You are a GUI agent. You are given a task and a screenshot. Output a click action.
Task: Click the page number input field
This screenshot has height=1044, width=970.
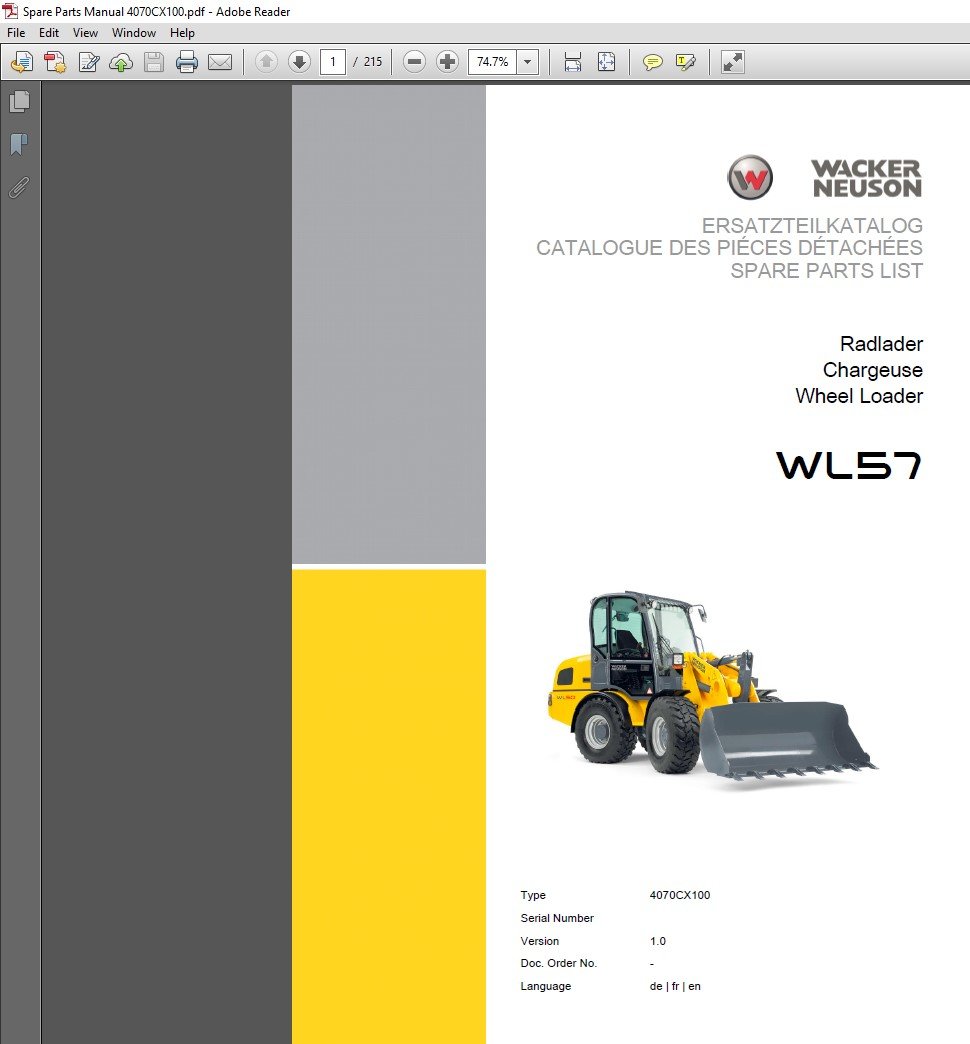coord(332,62)
